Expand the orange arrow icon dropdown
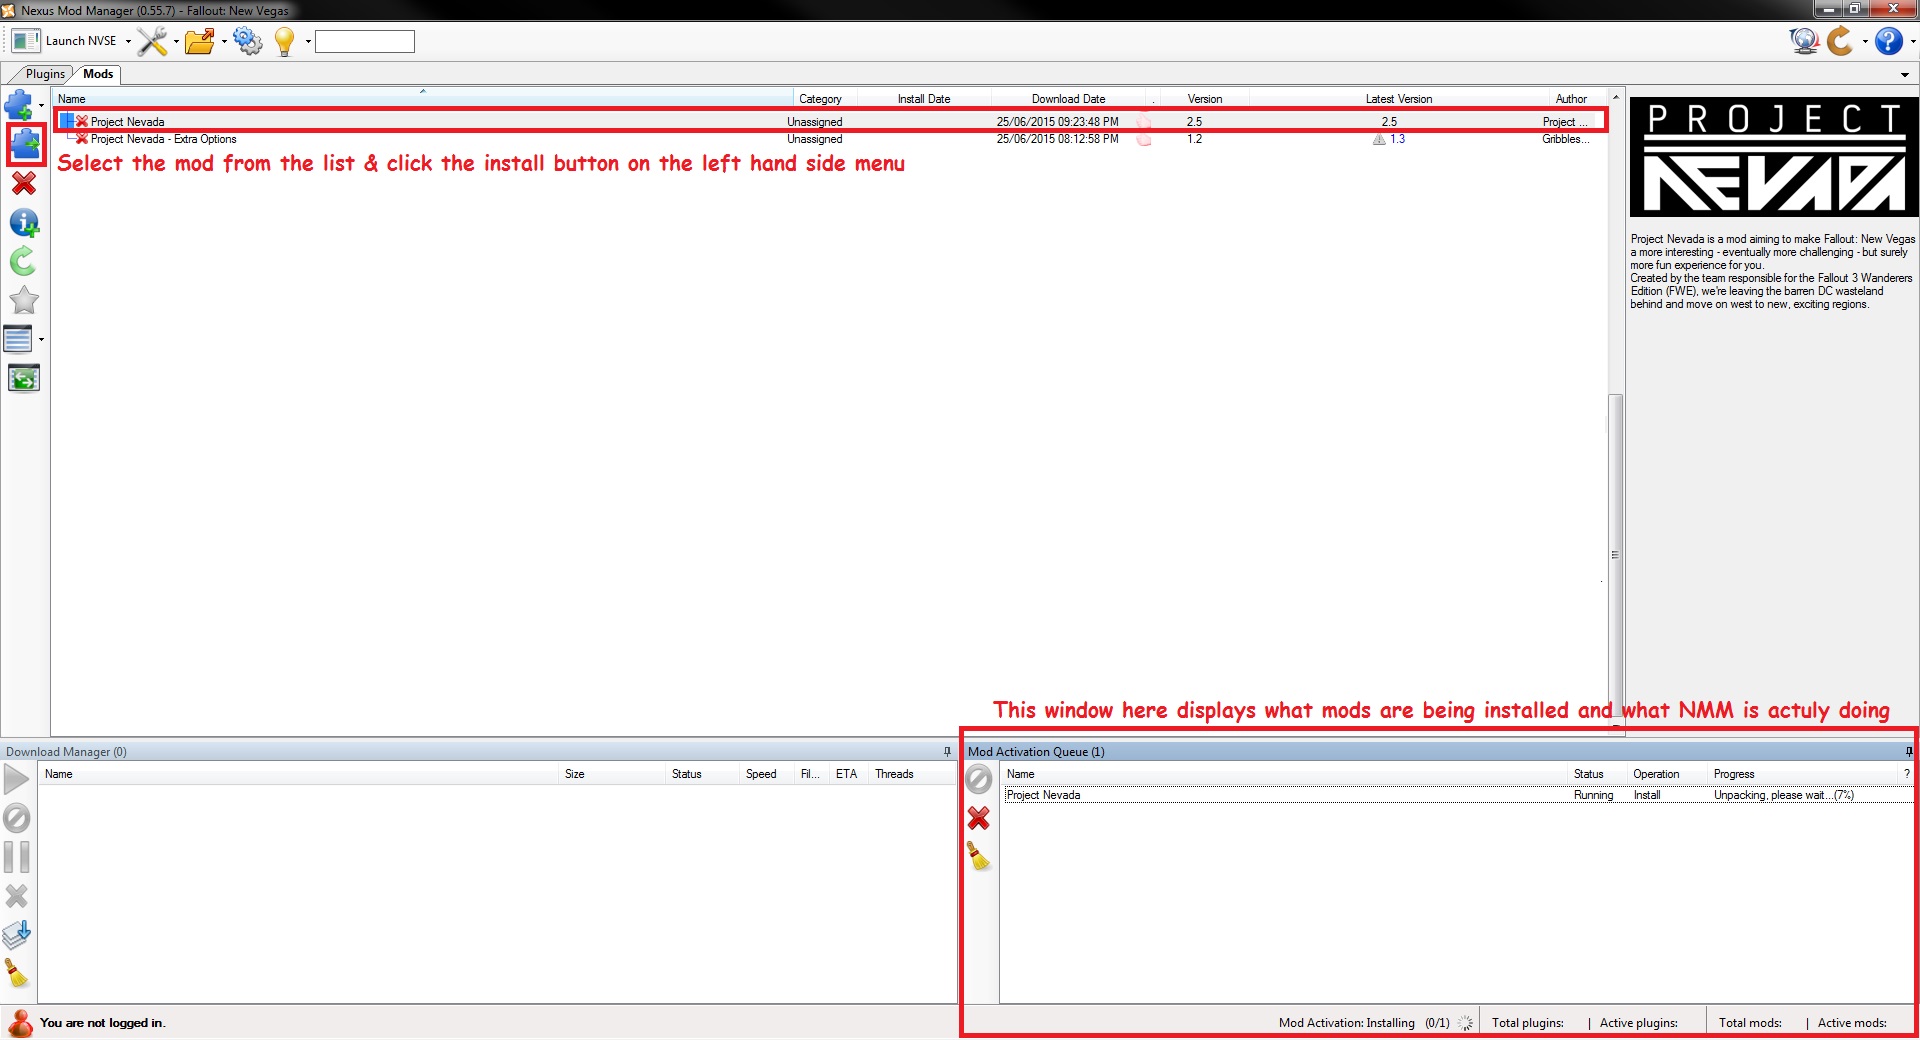The image size is (1920, 1040). point(1865,42)
